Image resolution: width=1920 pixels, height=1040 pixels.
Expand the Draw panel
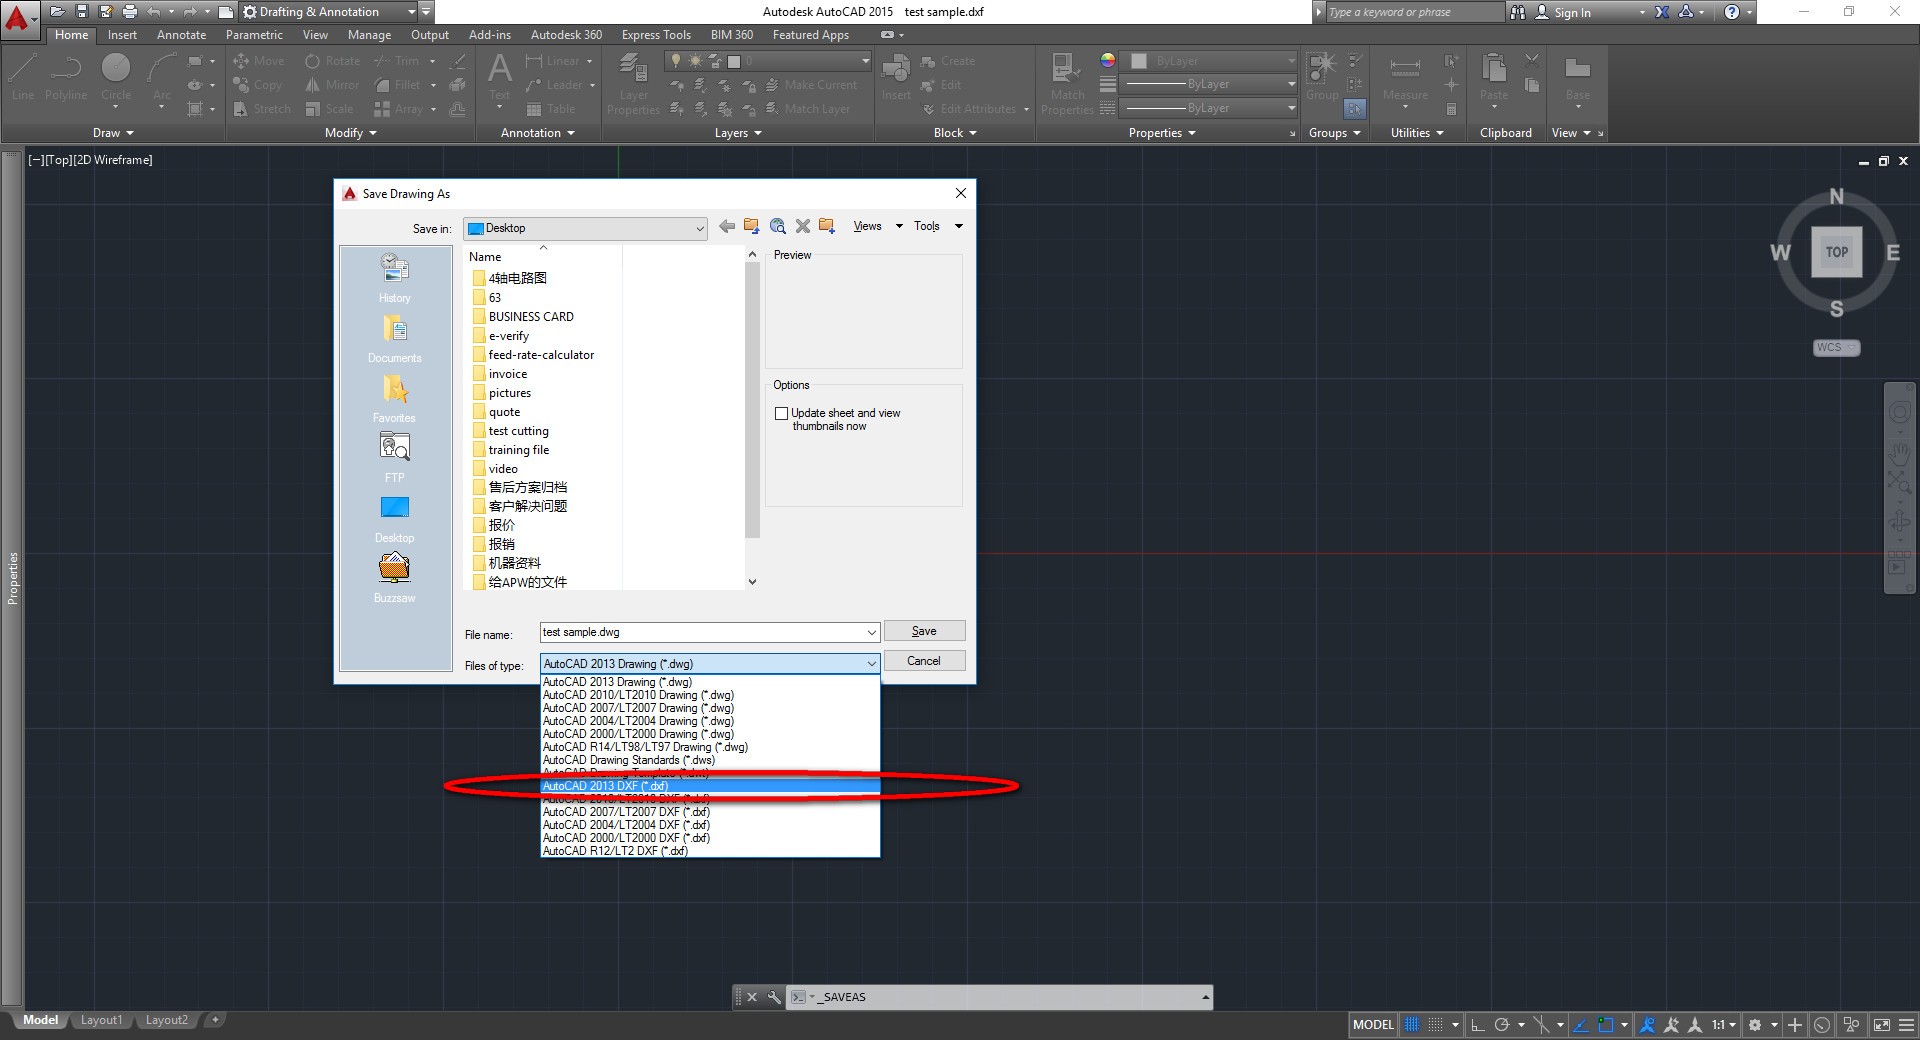click(x=113, y=133)
